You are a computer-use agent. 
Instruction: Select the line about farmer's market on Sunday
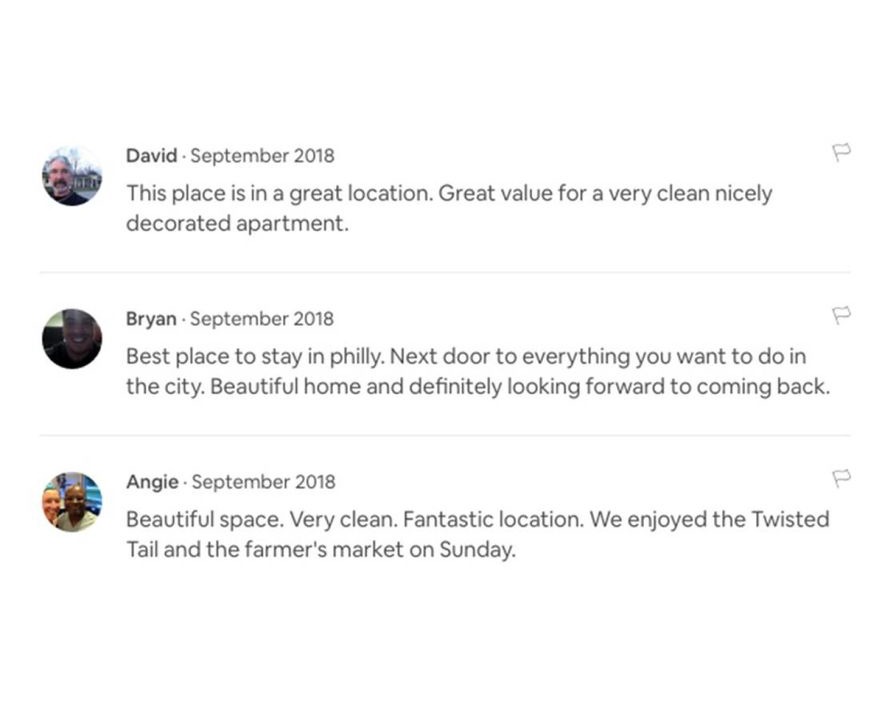[x=320, y=550]
